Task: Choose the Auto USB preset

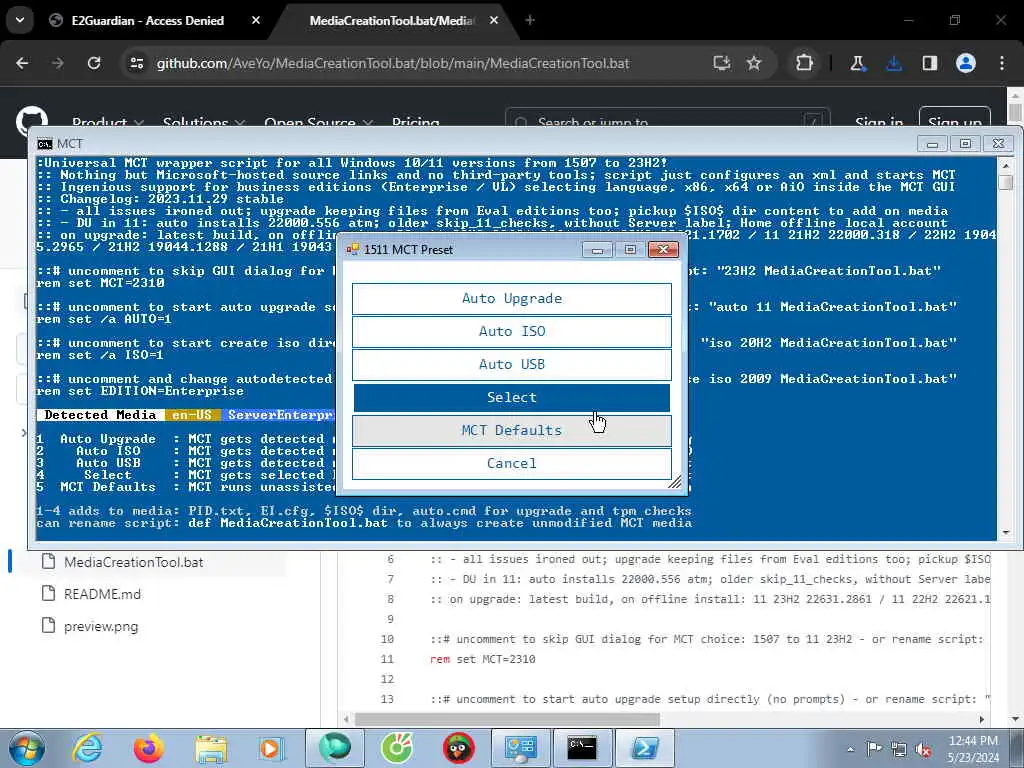Action: pyautogui.click(x=511, y=364)
